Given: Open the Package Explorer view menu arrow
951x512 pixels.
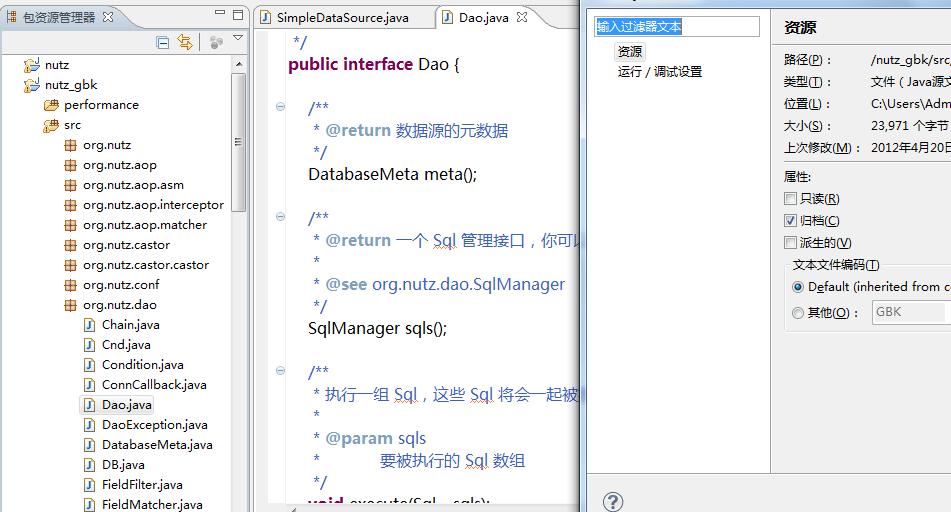Looking at the screenshot, I should click(x=238, y=38).
